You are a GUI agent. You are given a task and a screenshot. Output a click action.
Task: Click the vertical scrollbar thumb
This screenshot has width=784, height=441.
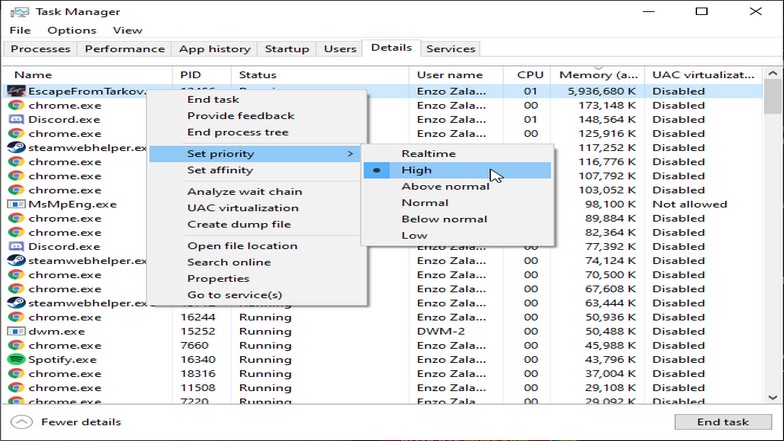click(x=772, y=98)
